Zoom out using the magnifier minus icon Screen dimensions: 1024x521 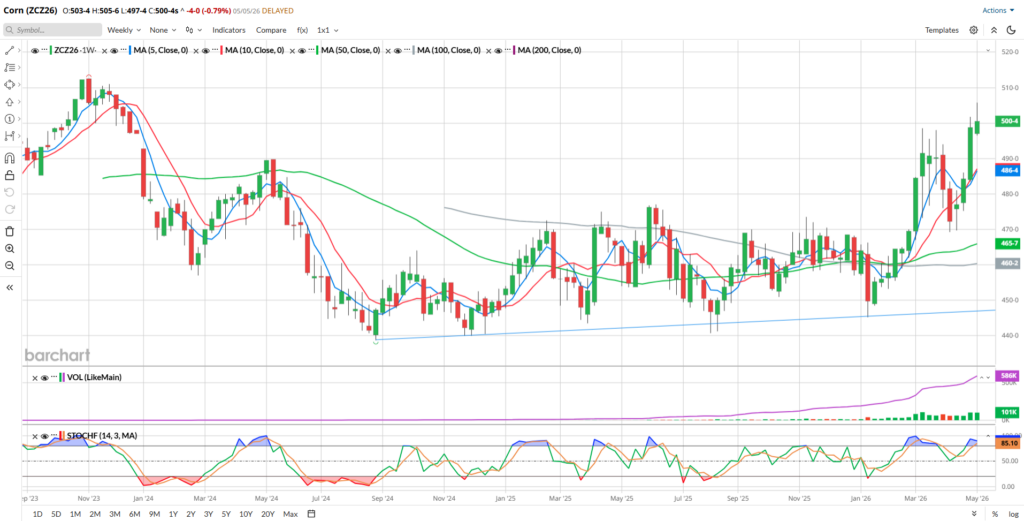point(10,266)
